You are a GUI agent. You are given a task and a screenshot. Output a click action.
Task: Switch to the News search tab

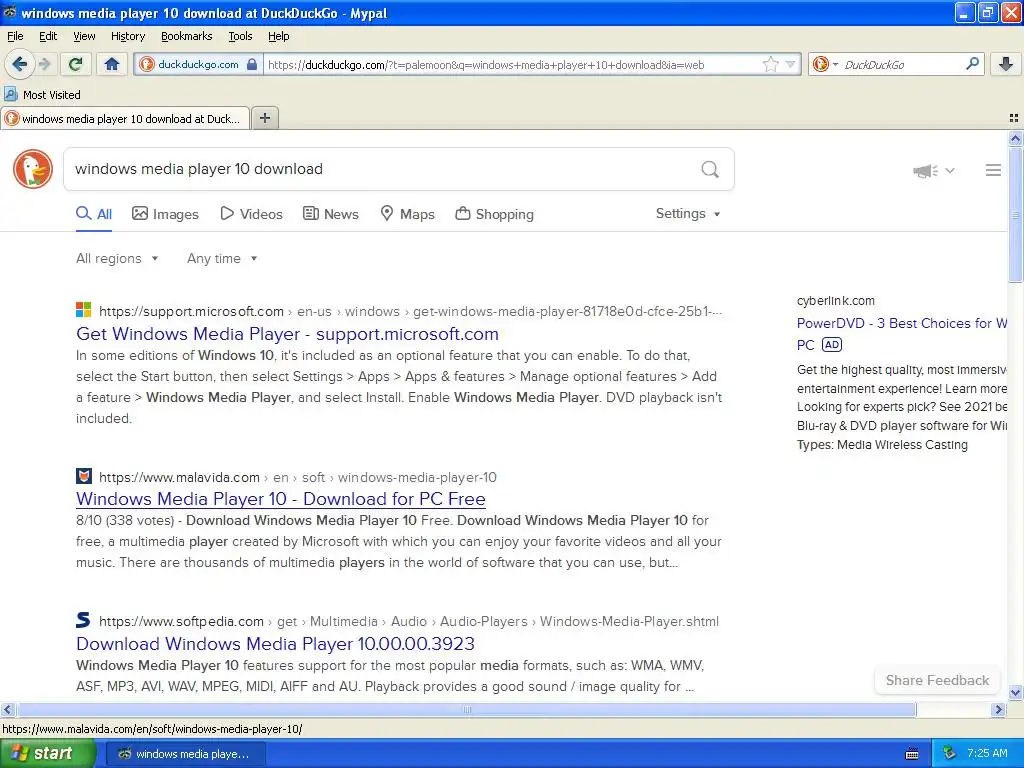pos(330,214)
